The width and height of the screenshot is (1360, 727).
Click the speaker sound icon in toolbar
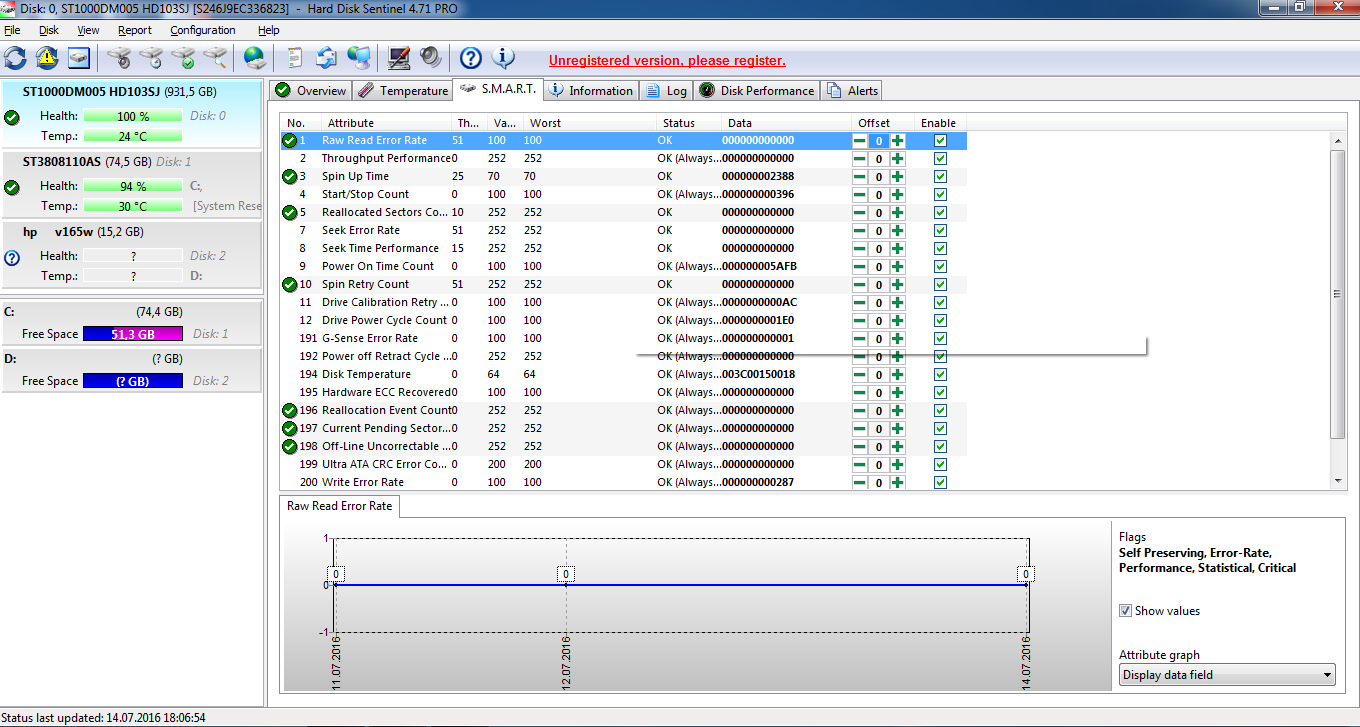coord(431,58)
